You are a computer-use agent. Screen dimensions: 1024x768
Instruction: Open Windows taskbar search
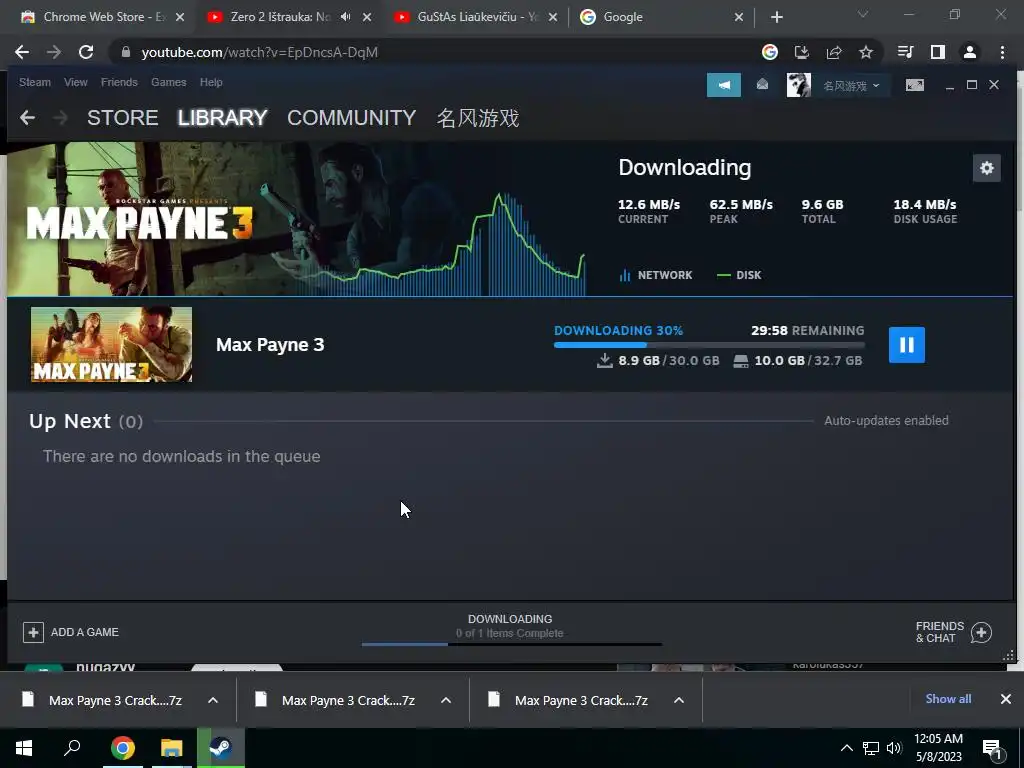click(72, 748)
